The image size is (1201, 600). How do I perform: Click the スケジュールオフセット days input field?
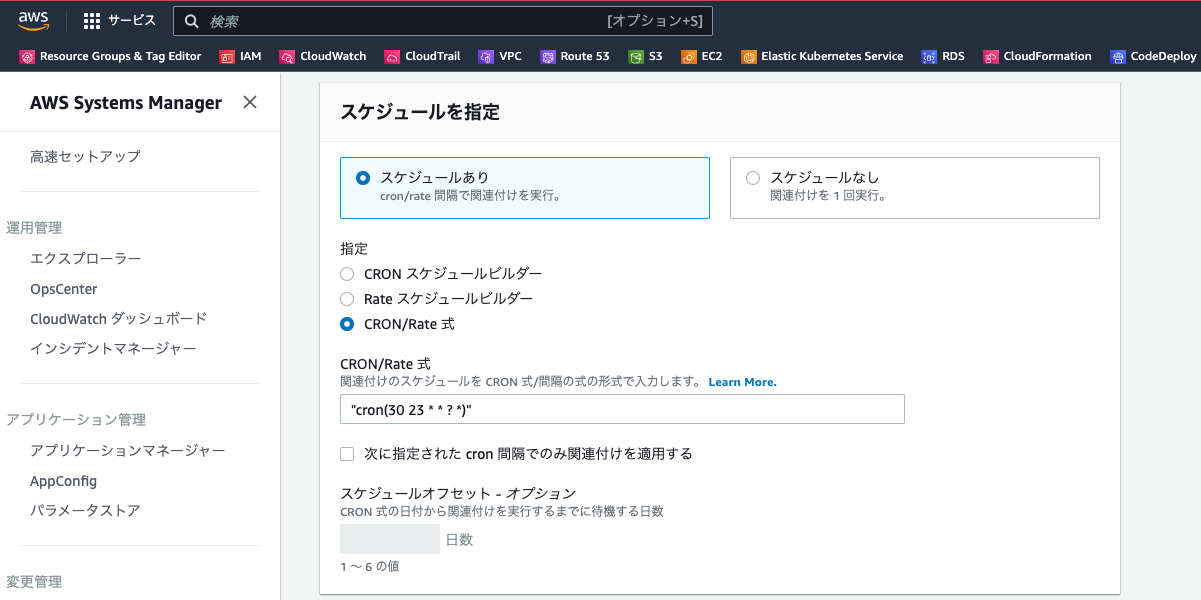(x=389, y=538)
